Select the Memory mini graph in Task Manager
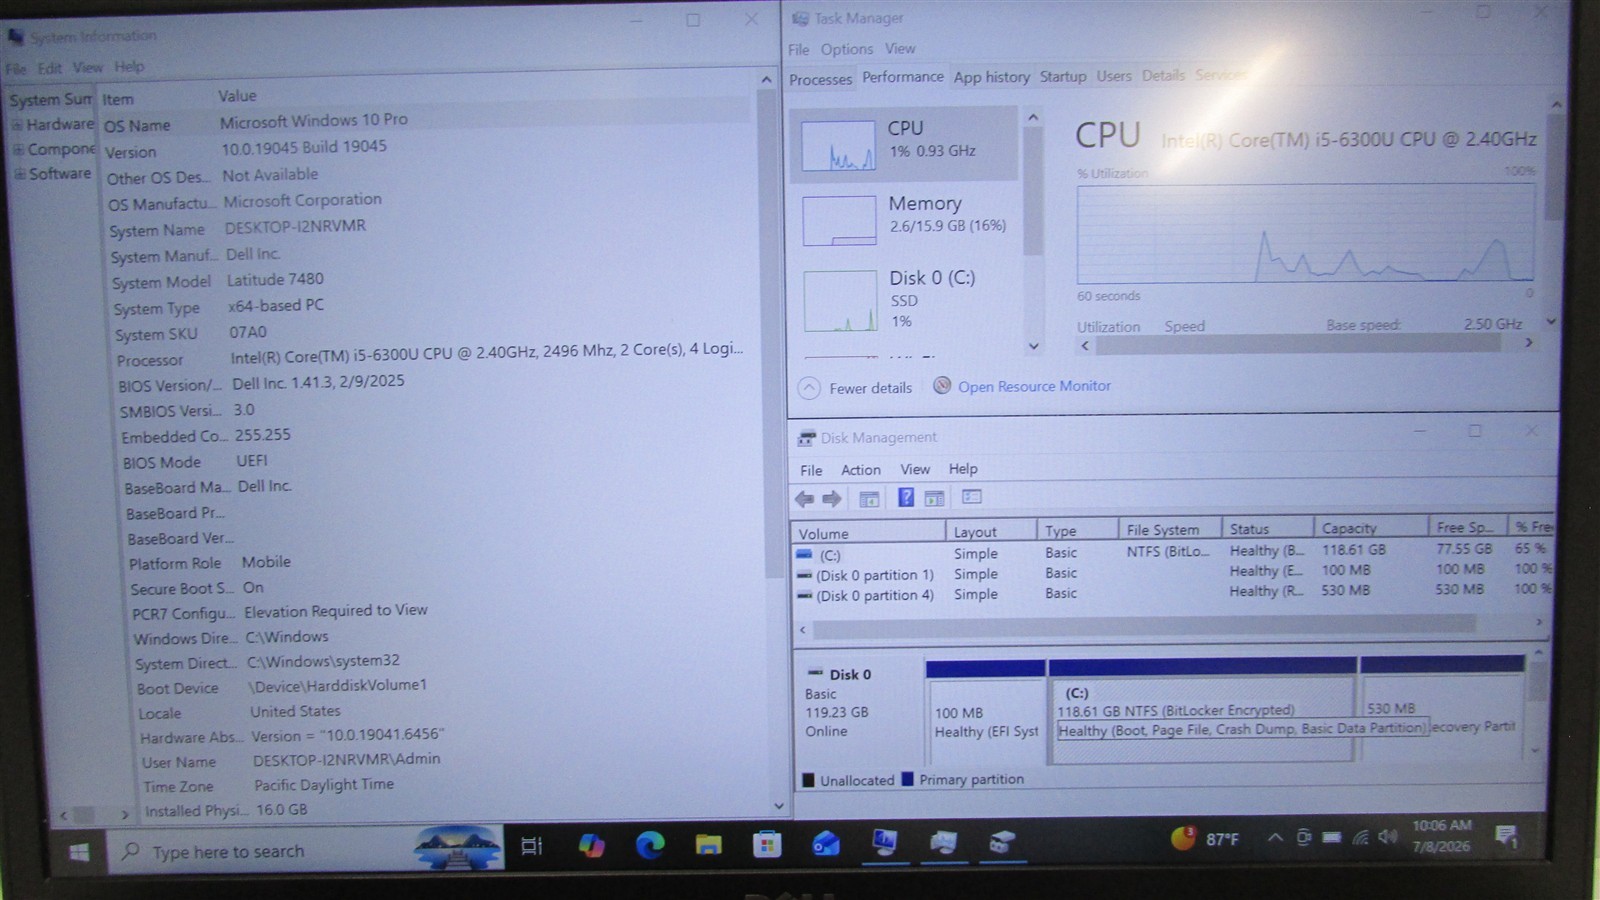 [839, 221]
